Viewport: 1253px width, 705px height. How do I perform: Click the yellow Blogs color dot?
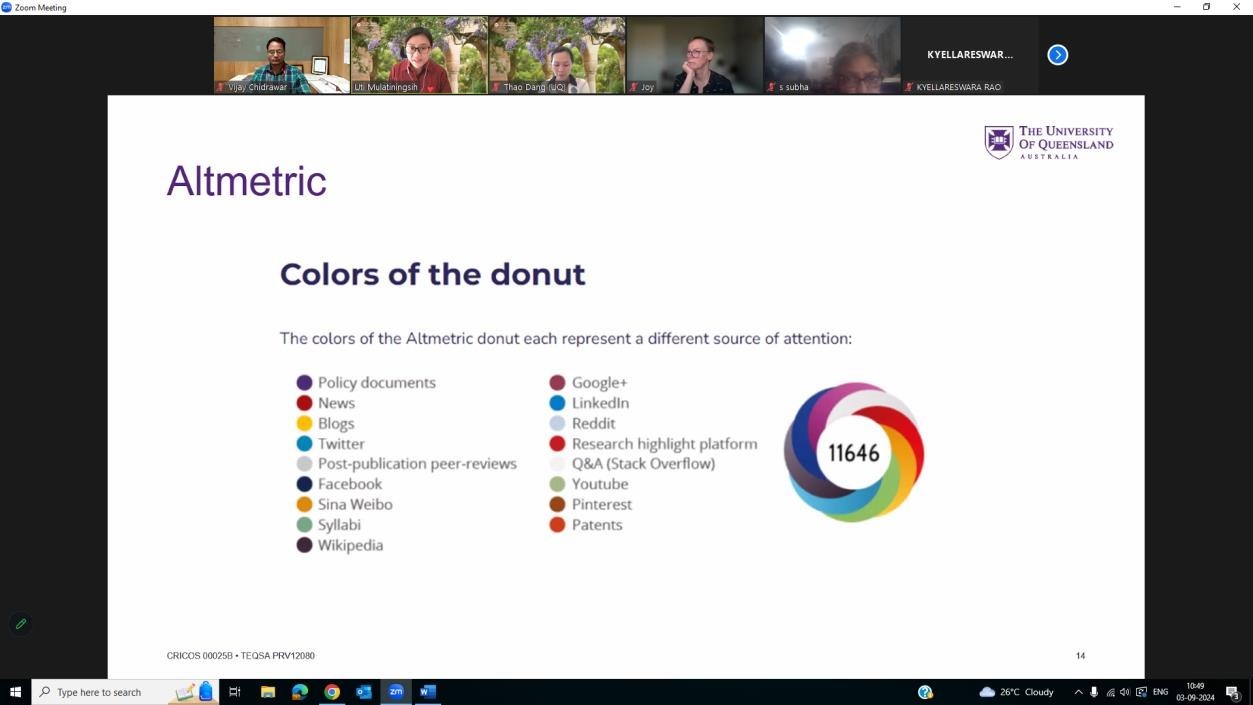pyautogui.click(x=304, y=423)
